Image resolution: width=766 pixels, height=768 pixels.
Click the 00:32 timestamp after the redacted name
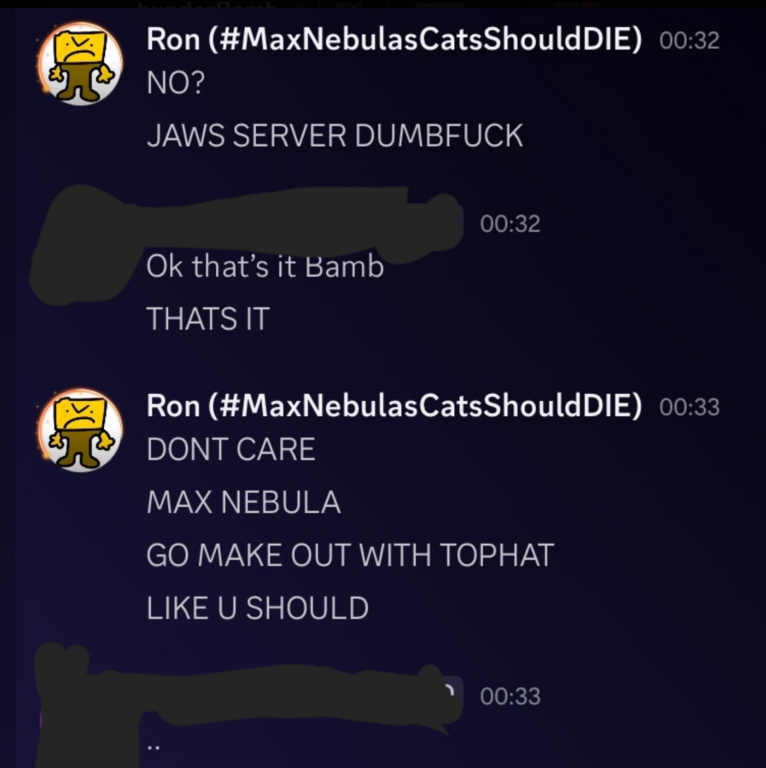click(510, 224)
